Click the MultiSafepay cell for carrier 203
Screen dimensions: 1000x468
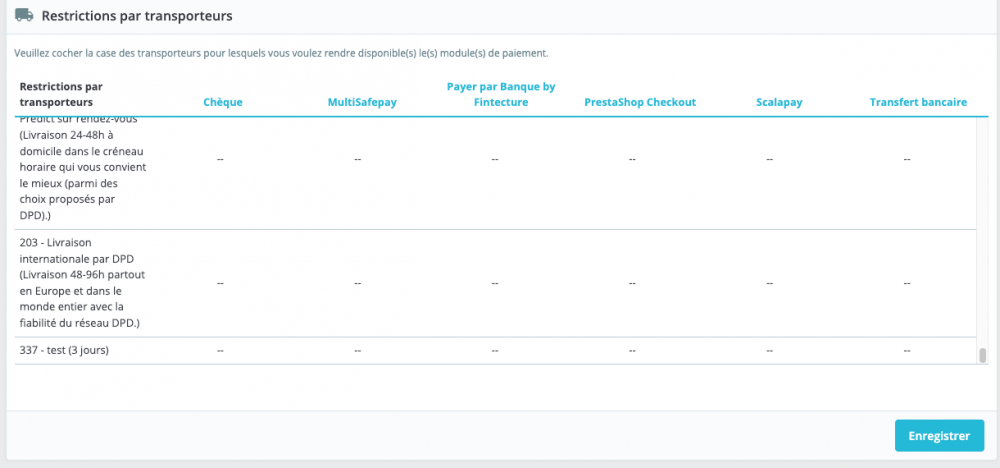click(358, 283)
